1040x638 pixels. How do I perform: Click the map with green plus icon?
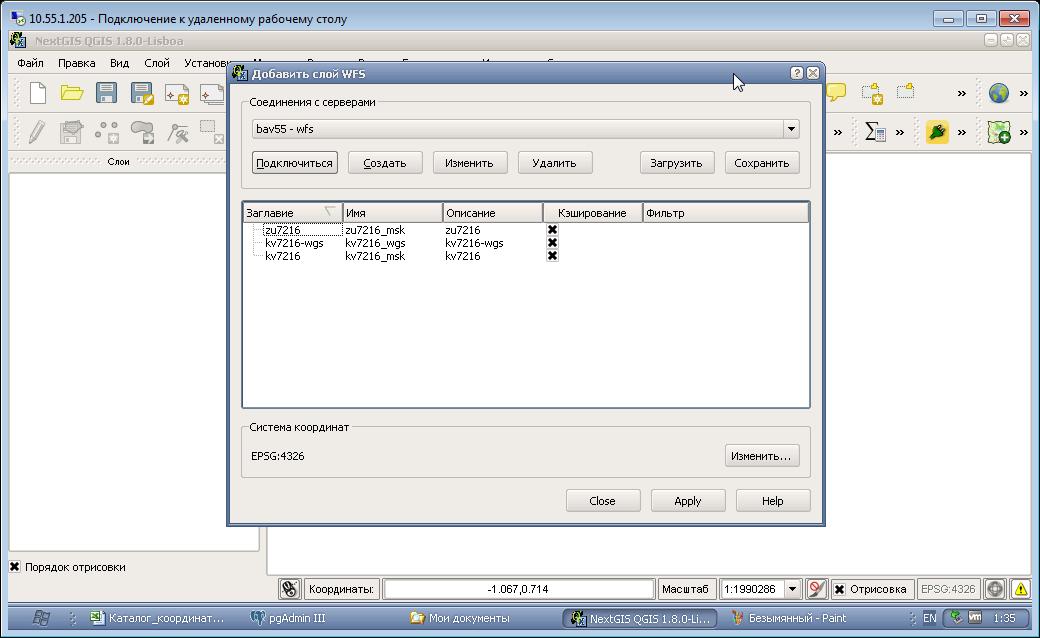pyautogui.click(x=999, y=132)
